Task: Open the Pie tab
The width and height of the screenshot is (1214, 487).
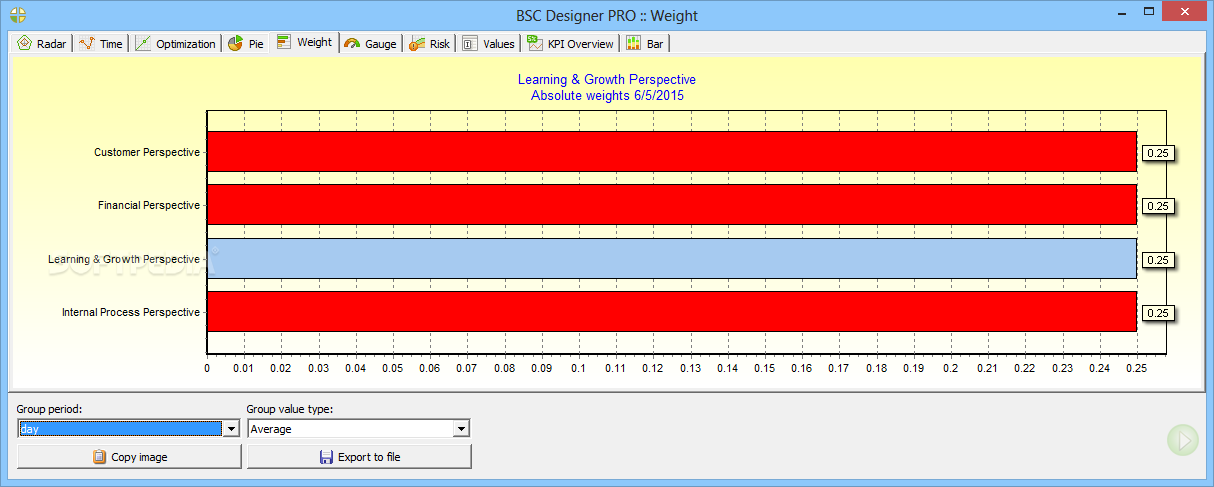Action: coord(246,43)
